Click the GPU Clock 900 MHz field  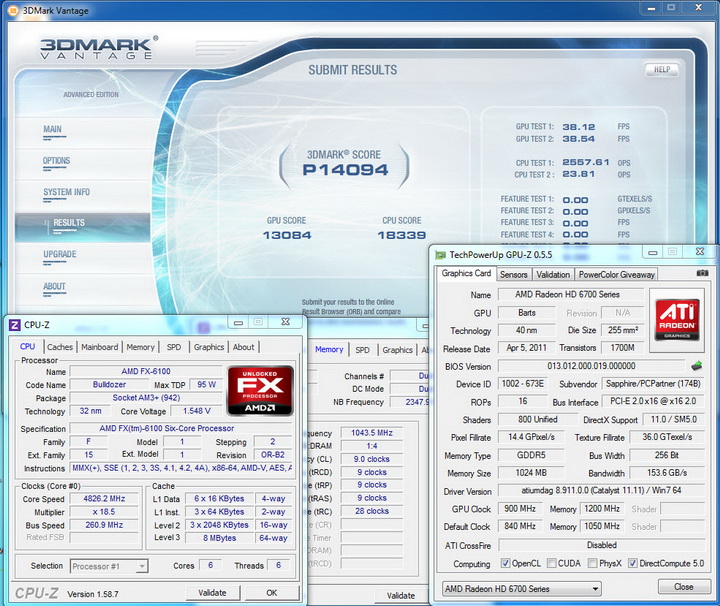520,509
